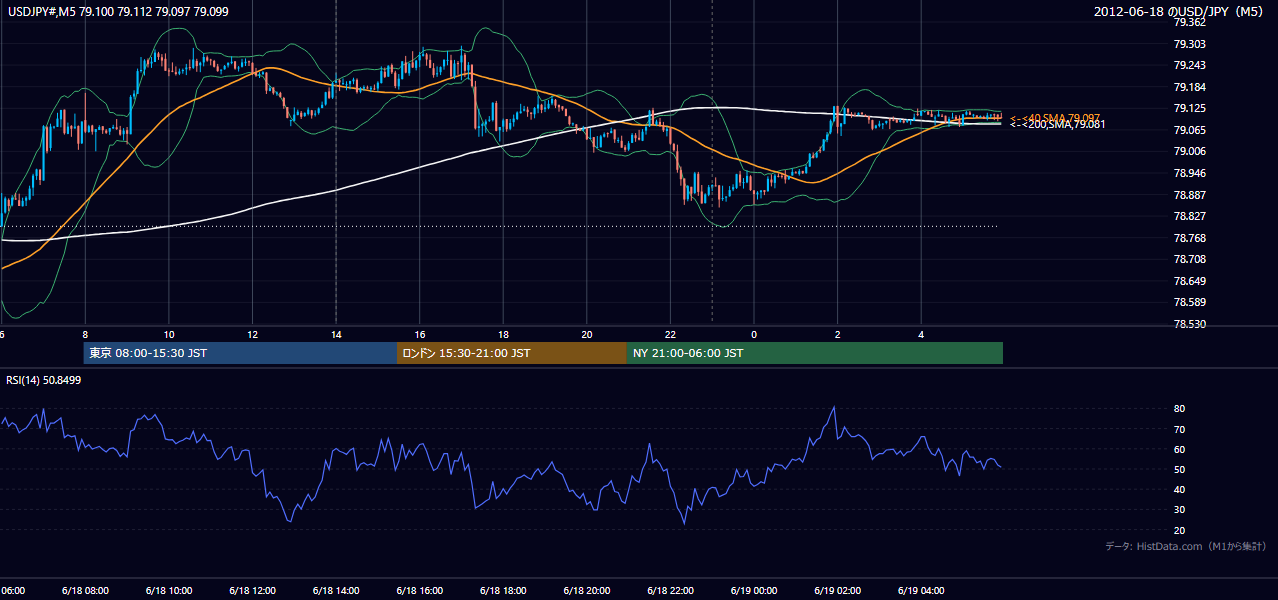The image size is (1278, 600).
Task: Select hour label 18 under price chart
Action: click(x=503, y=335)
